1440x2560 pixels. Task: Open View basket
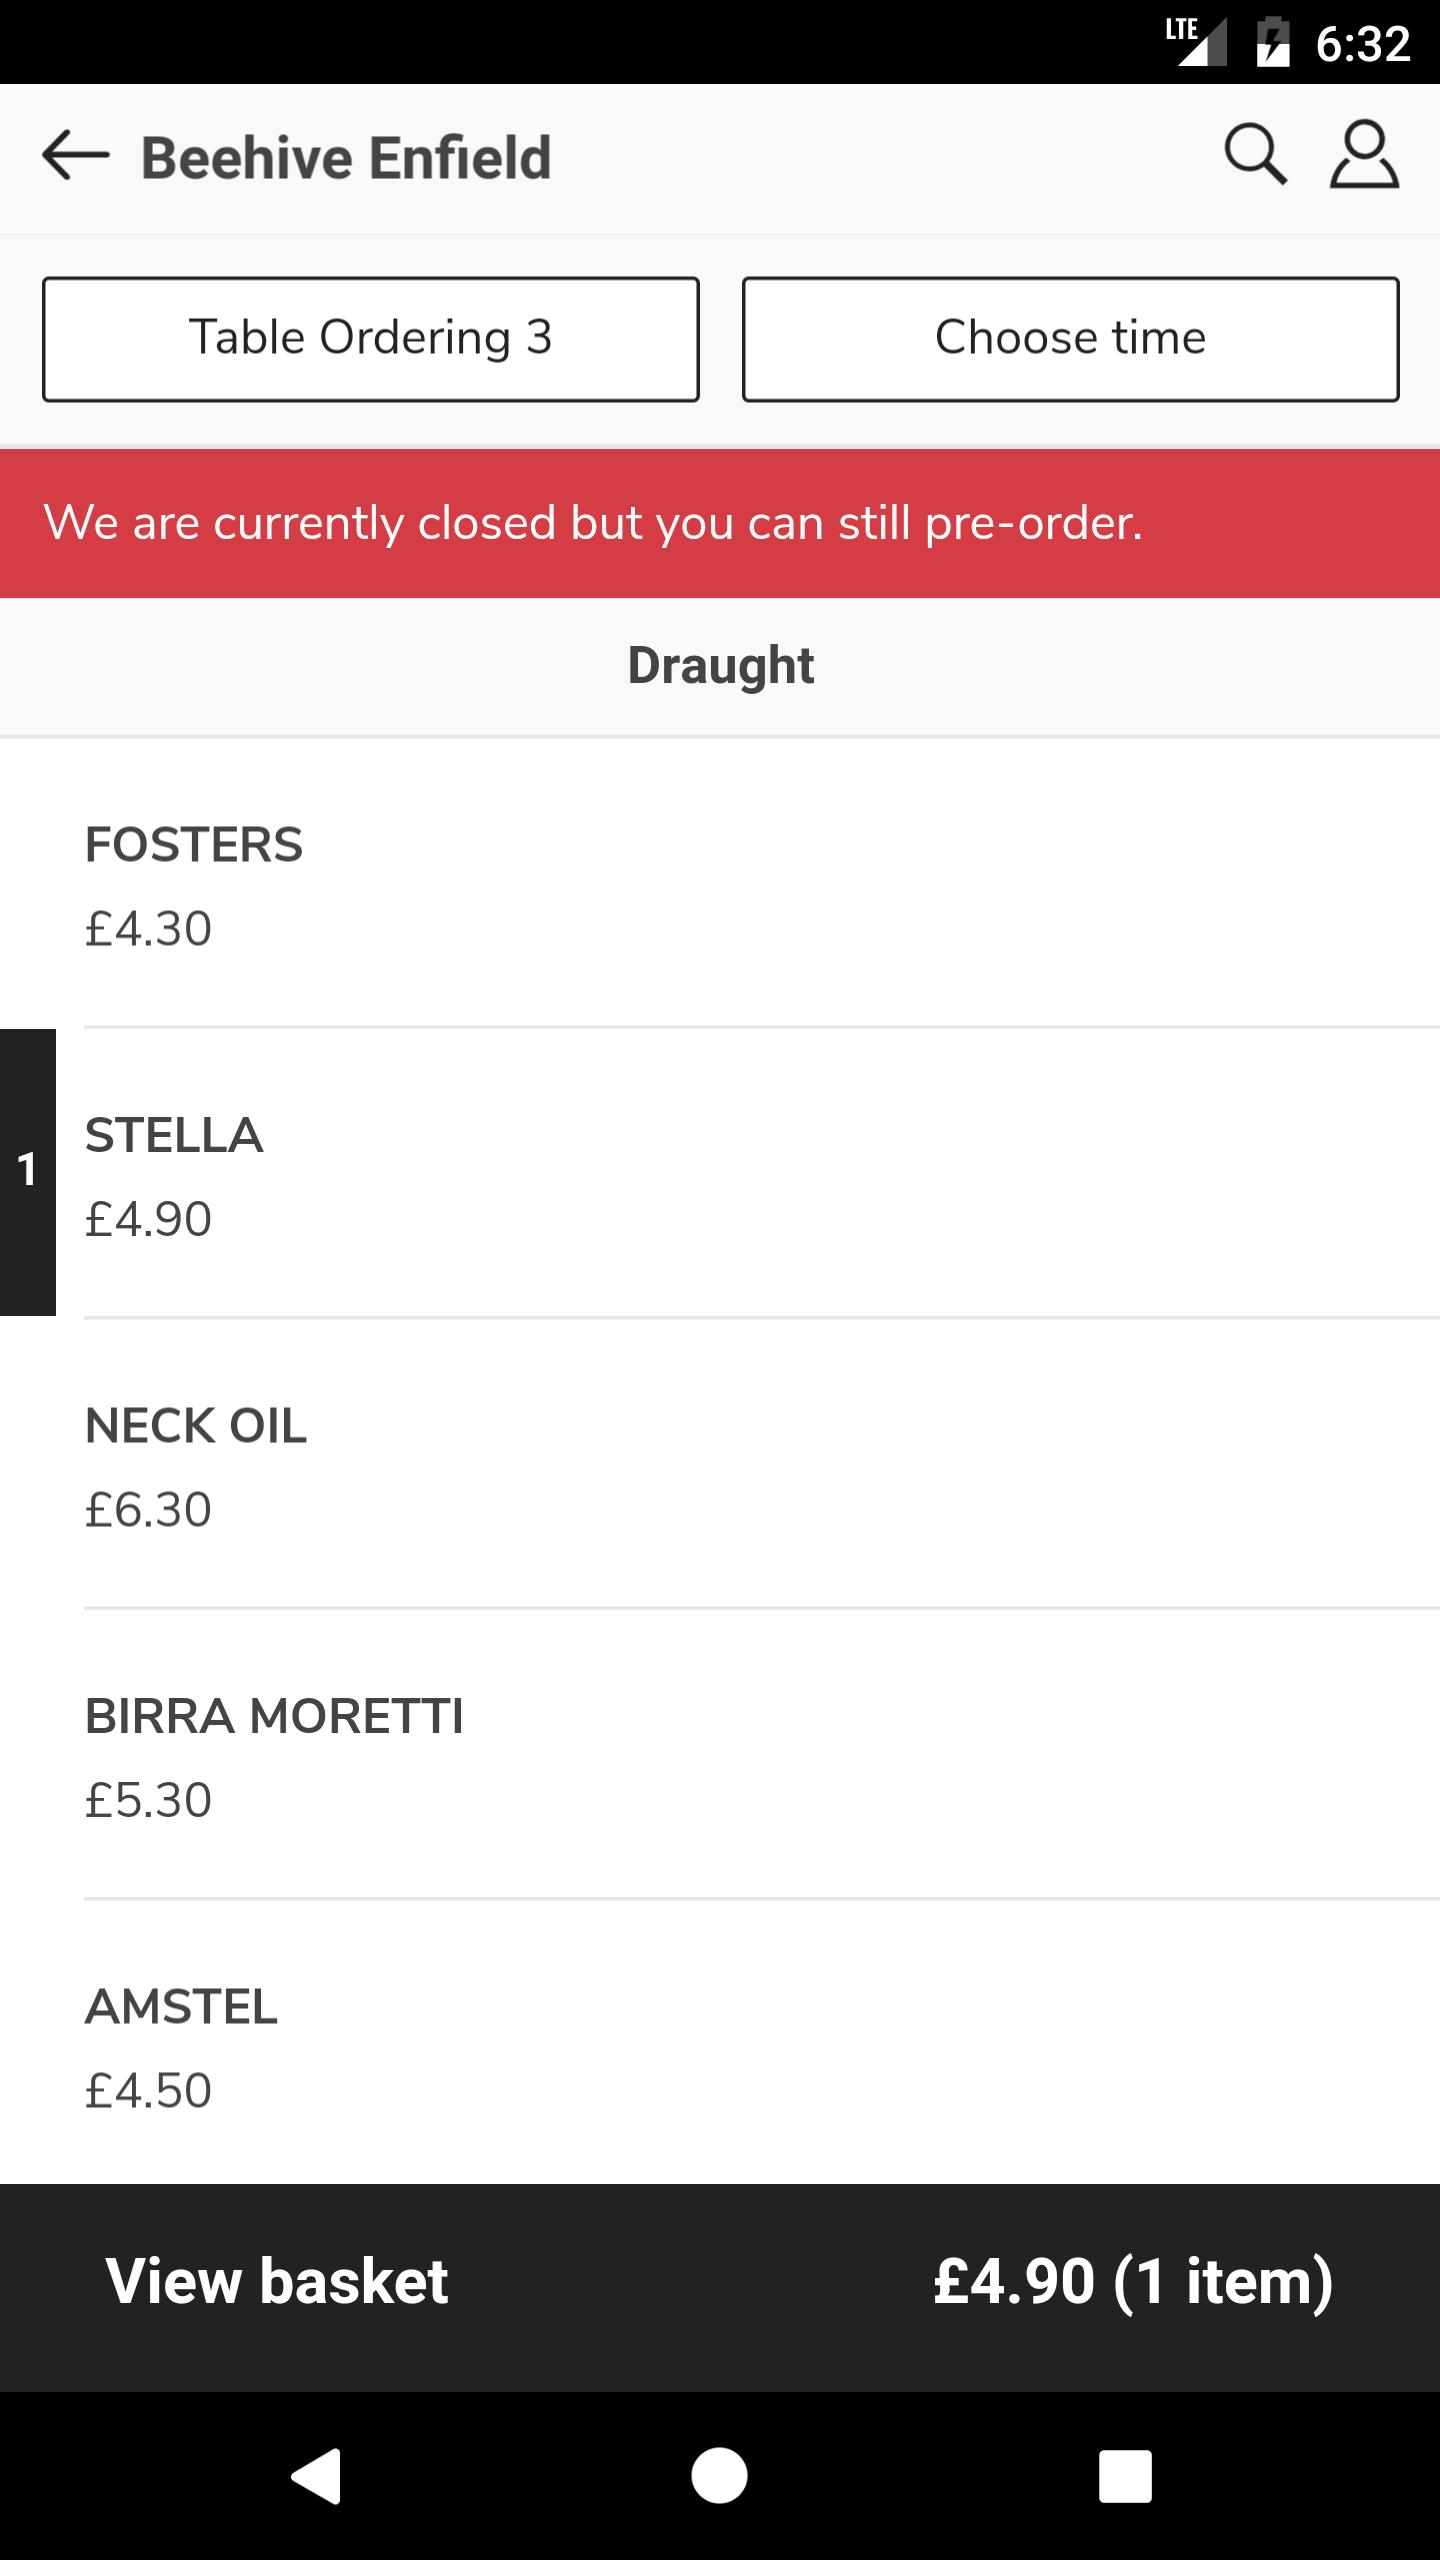coord(277,2282)
